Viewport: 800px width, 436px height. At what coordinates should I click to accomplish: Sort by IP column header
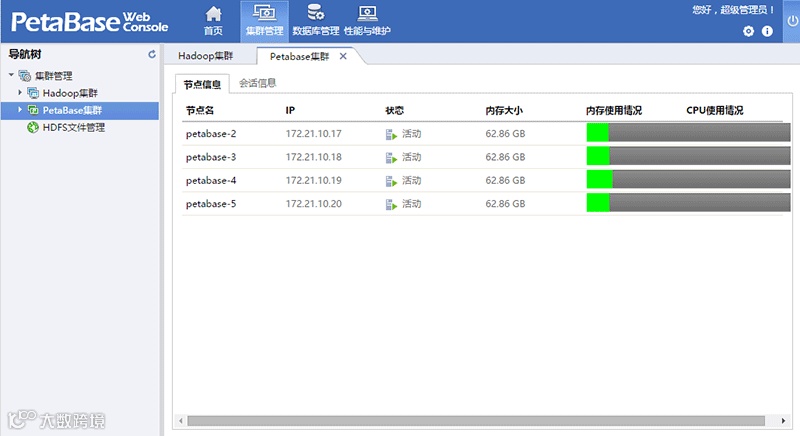[x=290, y=110]
